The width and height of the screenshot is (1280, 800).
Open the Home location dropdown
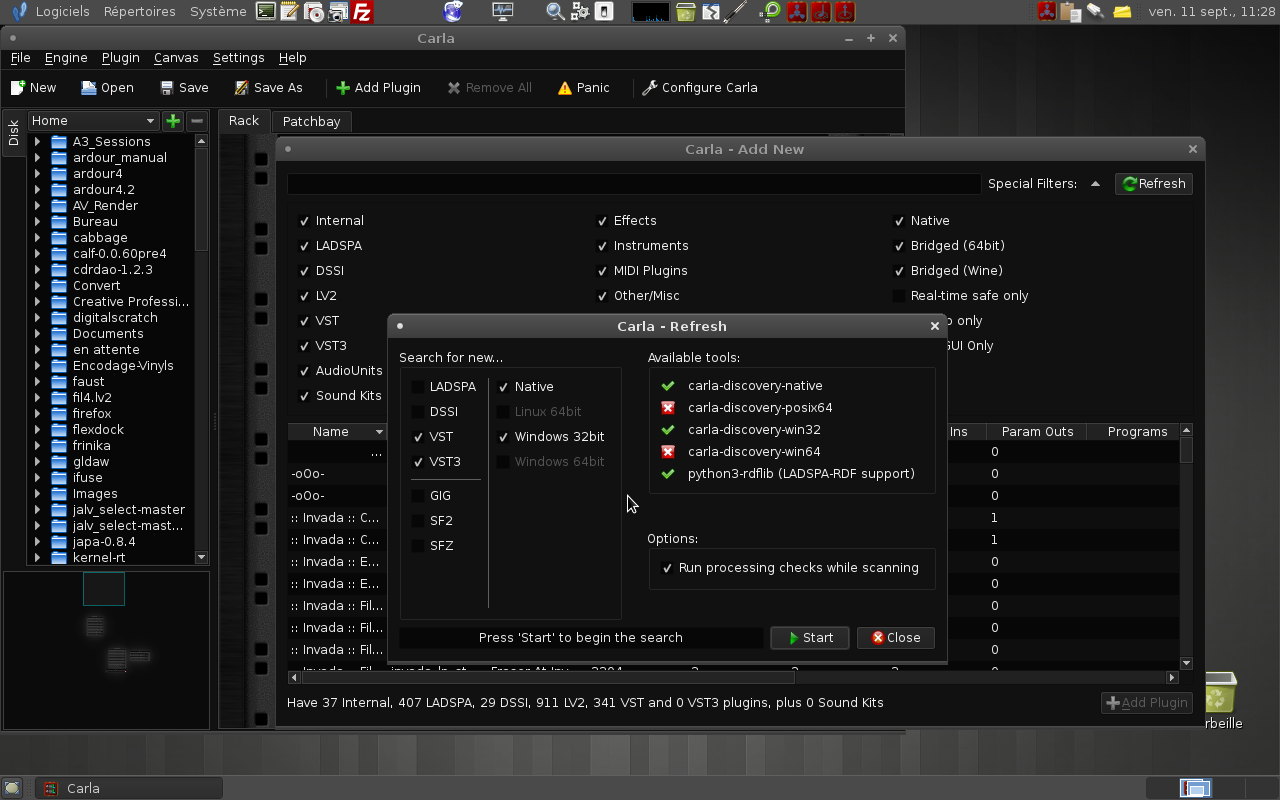point(93,121)
